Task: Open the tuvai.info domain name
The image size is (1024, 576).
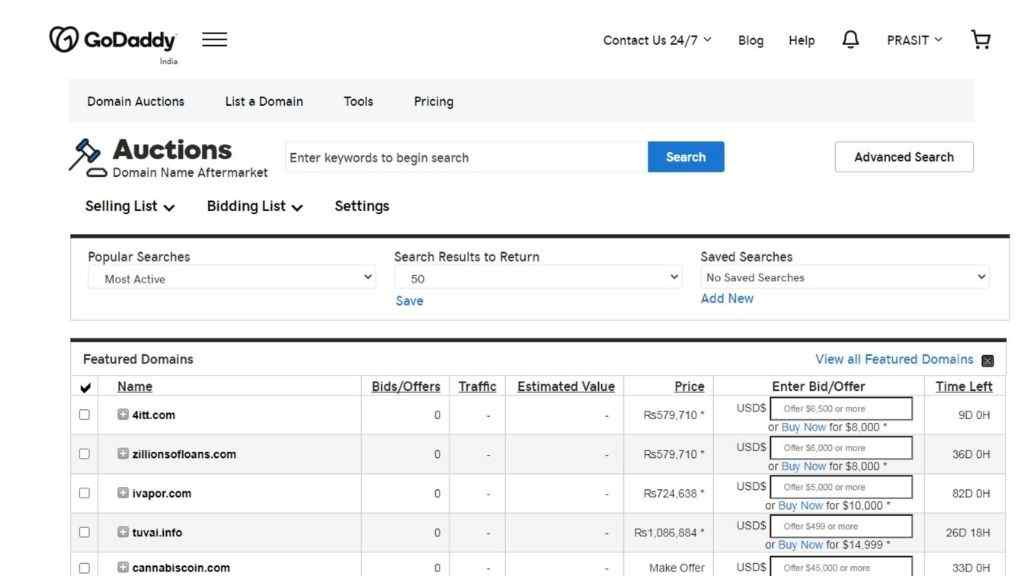Action: point(157,532)
